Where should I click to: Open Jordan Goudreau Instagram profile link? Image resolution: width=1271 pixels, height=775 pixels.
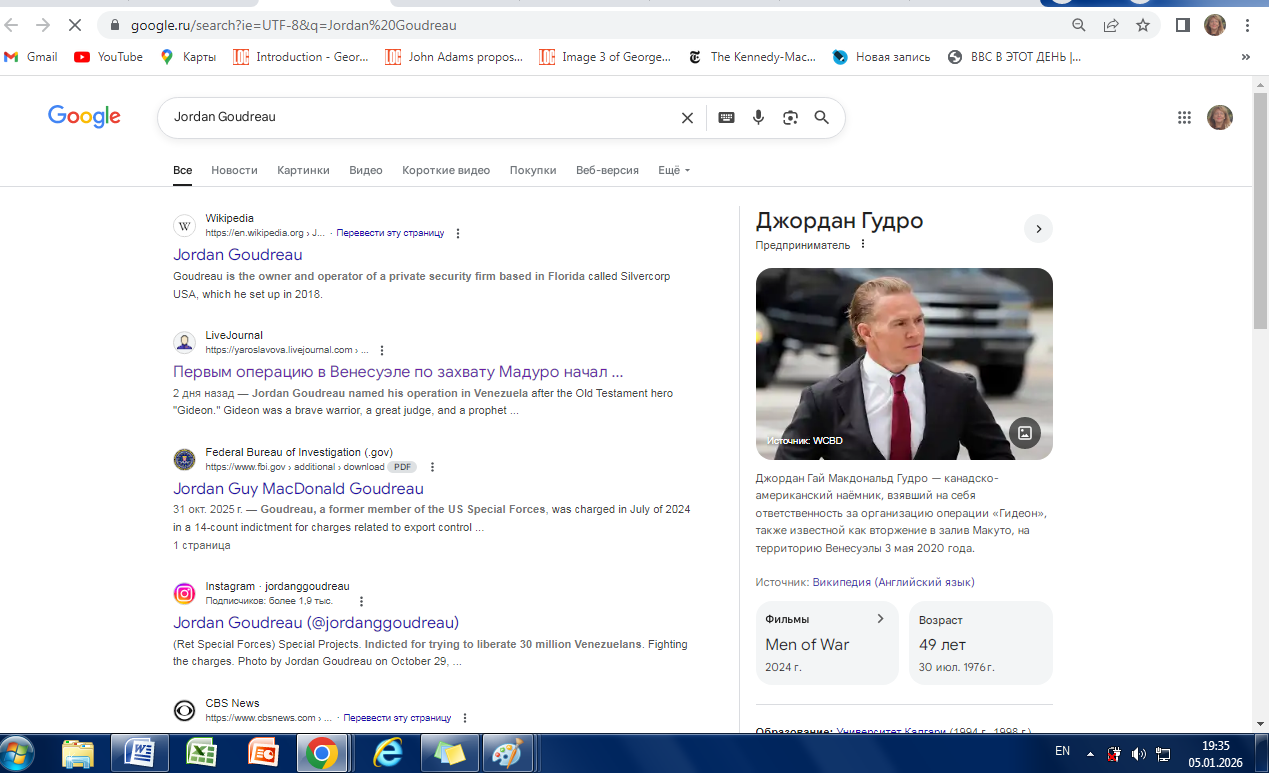(316, 622)
